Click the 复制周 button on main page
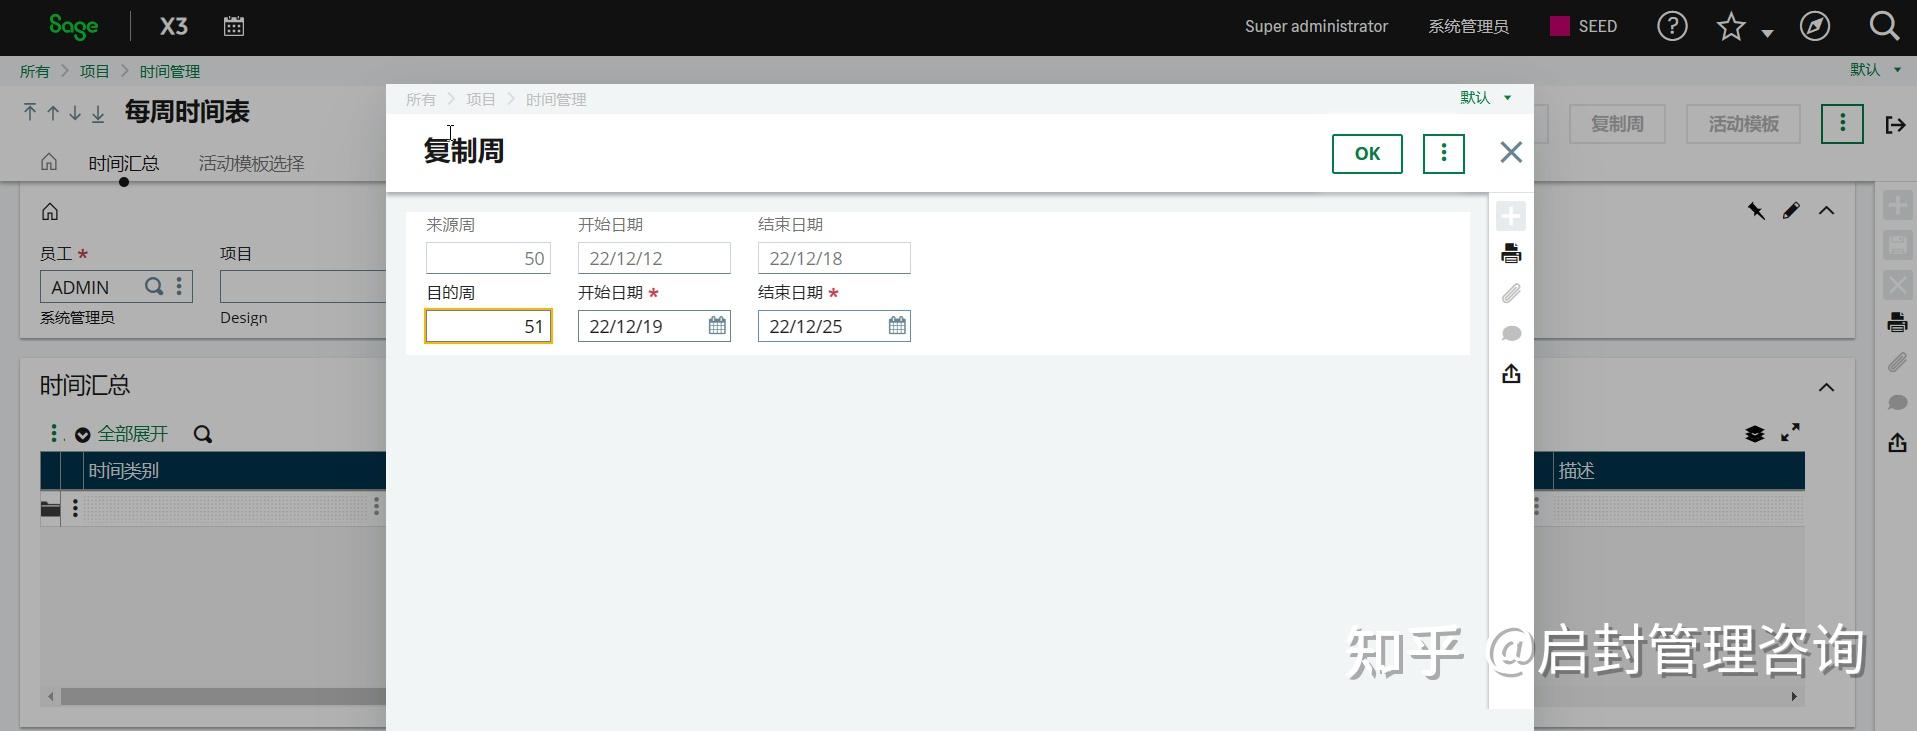This screenshot has height=731, width=1917. [x=1616, y=124]
